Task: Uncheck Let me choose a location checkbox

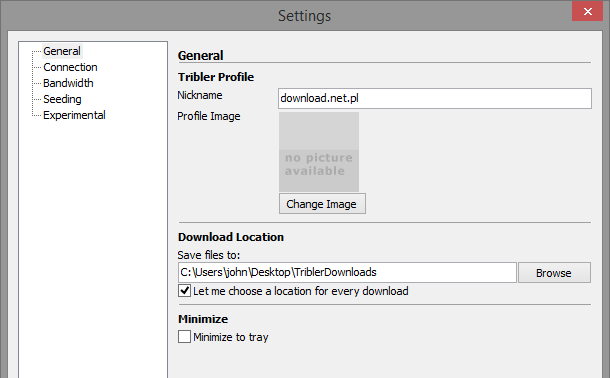Action: pyautogui.click(x=184, y=291)
